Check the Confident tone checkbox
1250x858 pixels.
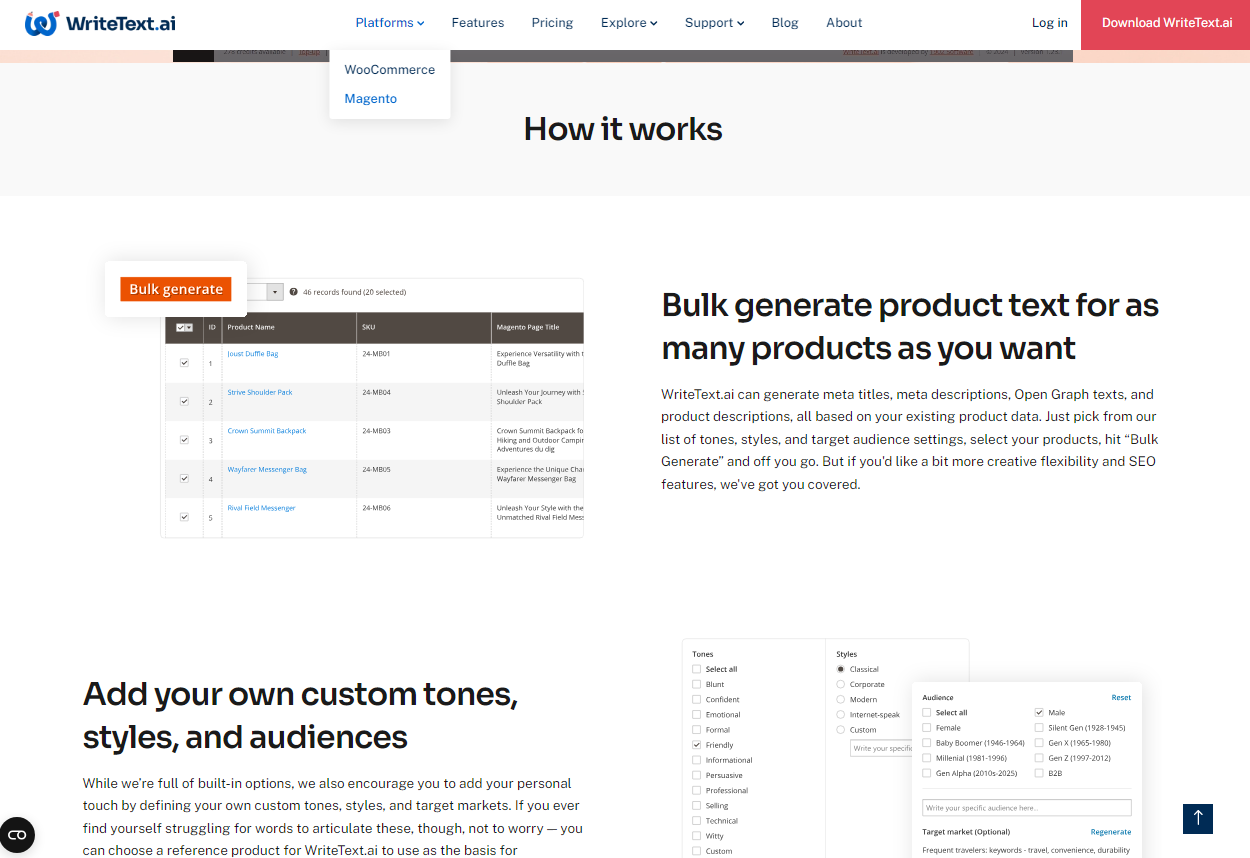[696, 700]
